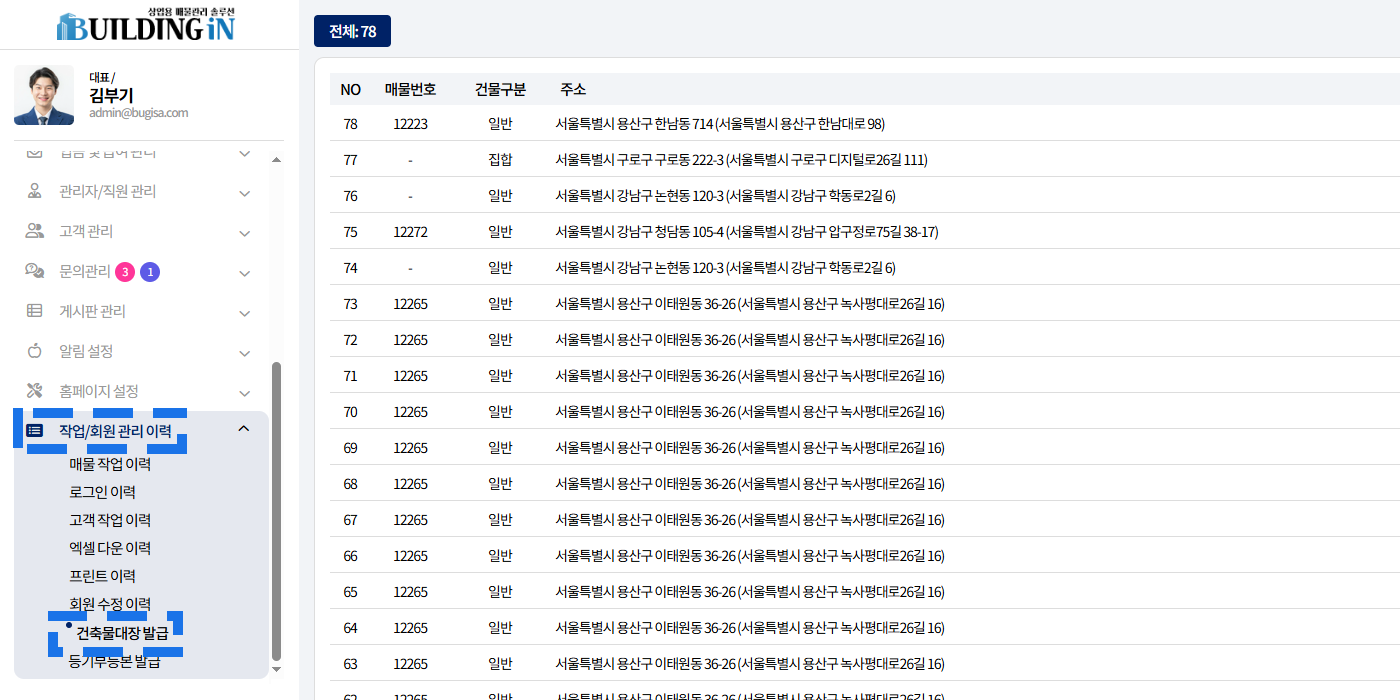Click the inquiry management chat icon
1400x700 pixels.
pyautogui.click(x=35, y=271)
